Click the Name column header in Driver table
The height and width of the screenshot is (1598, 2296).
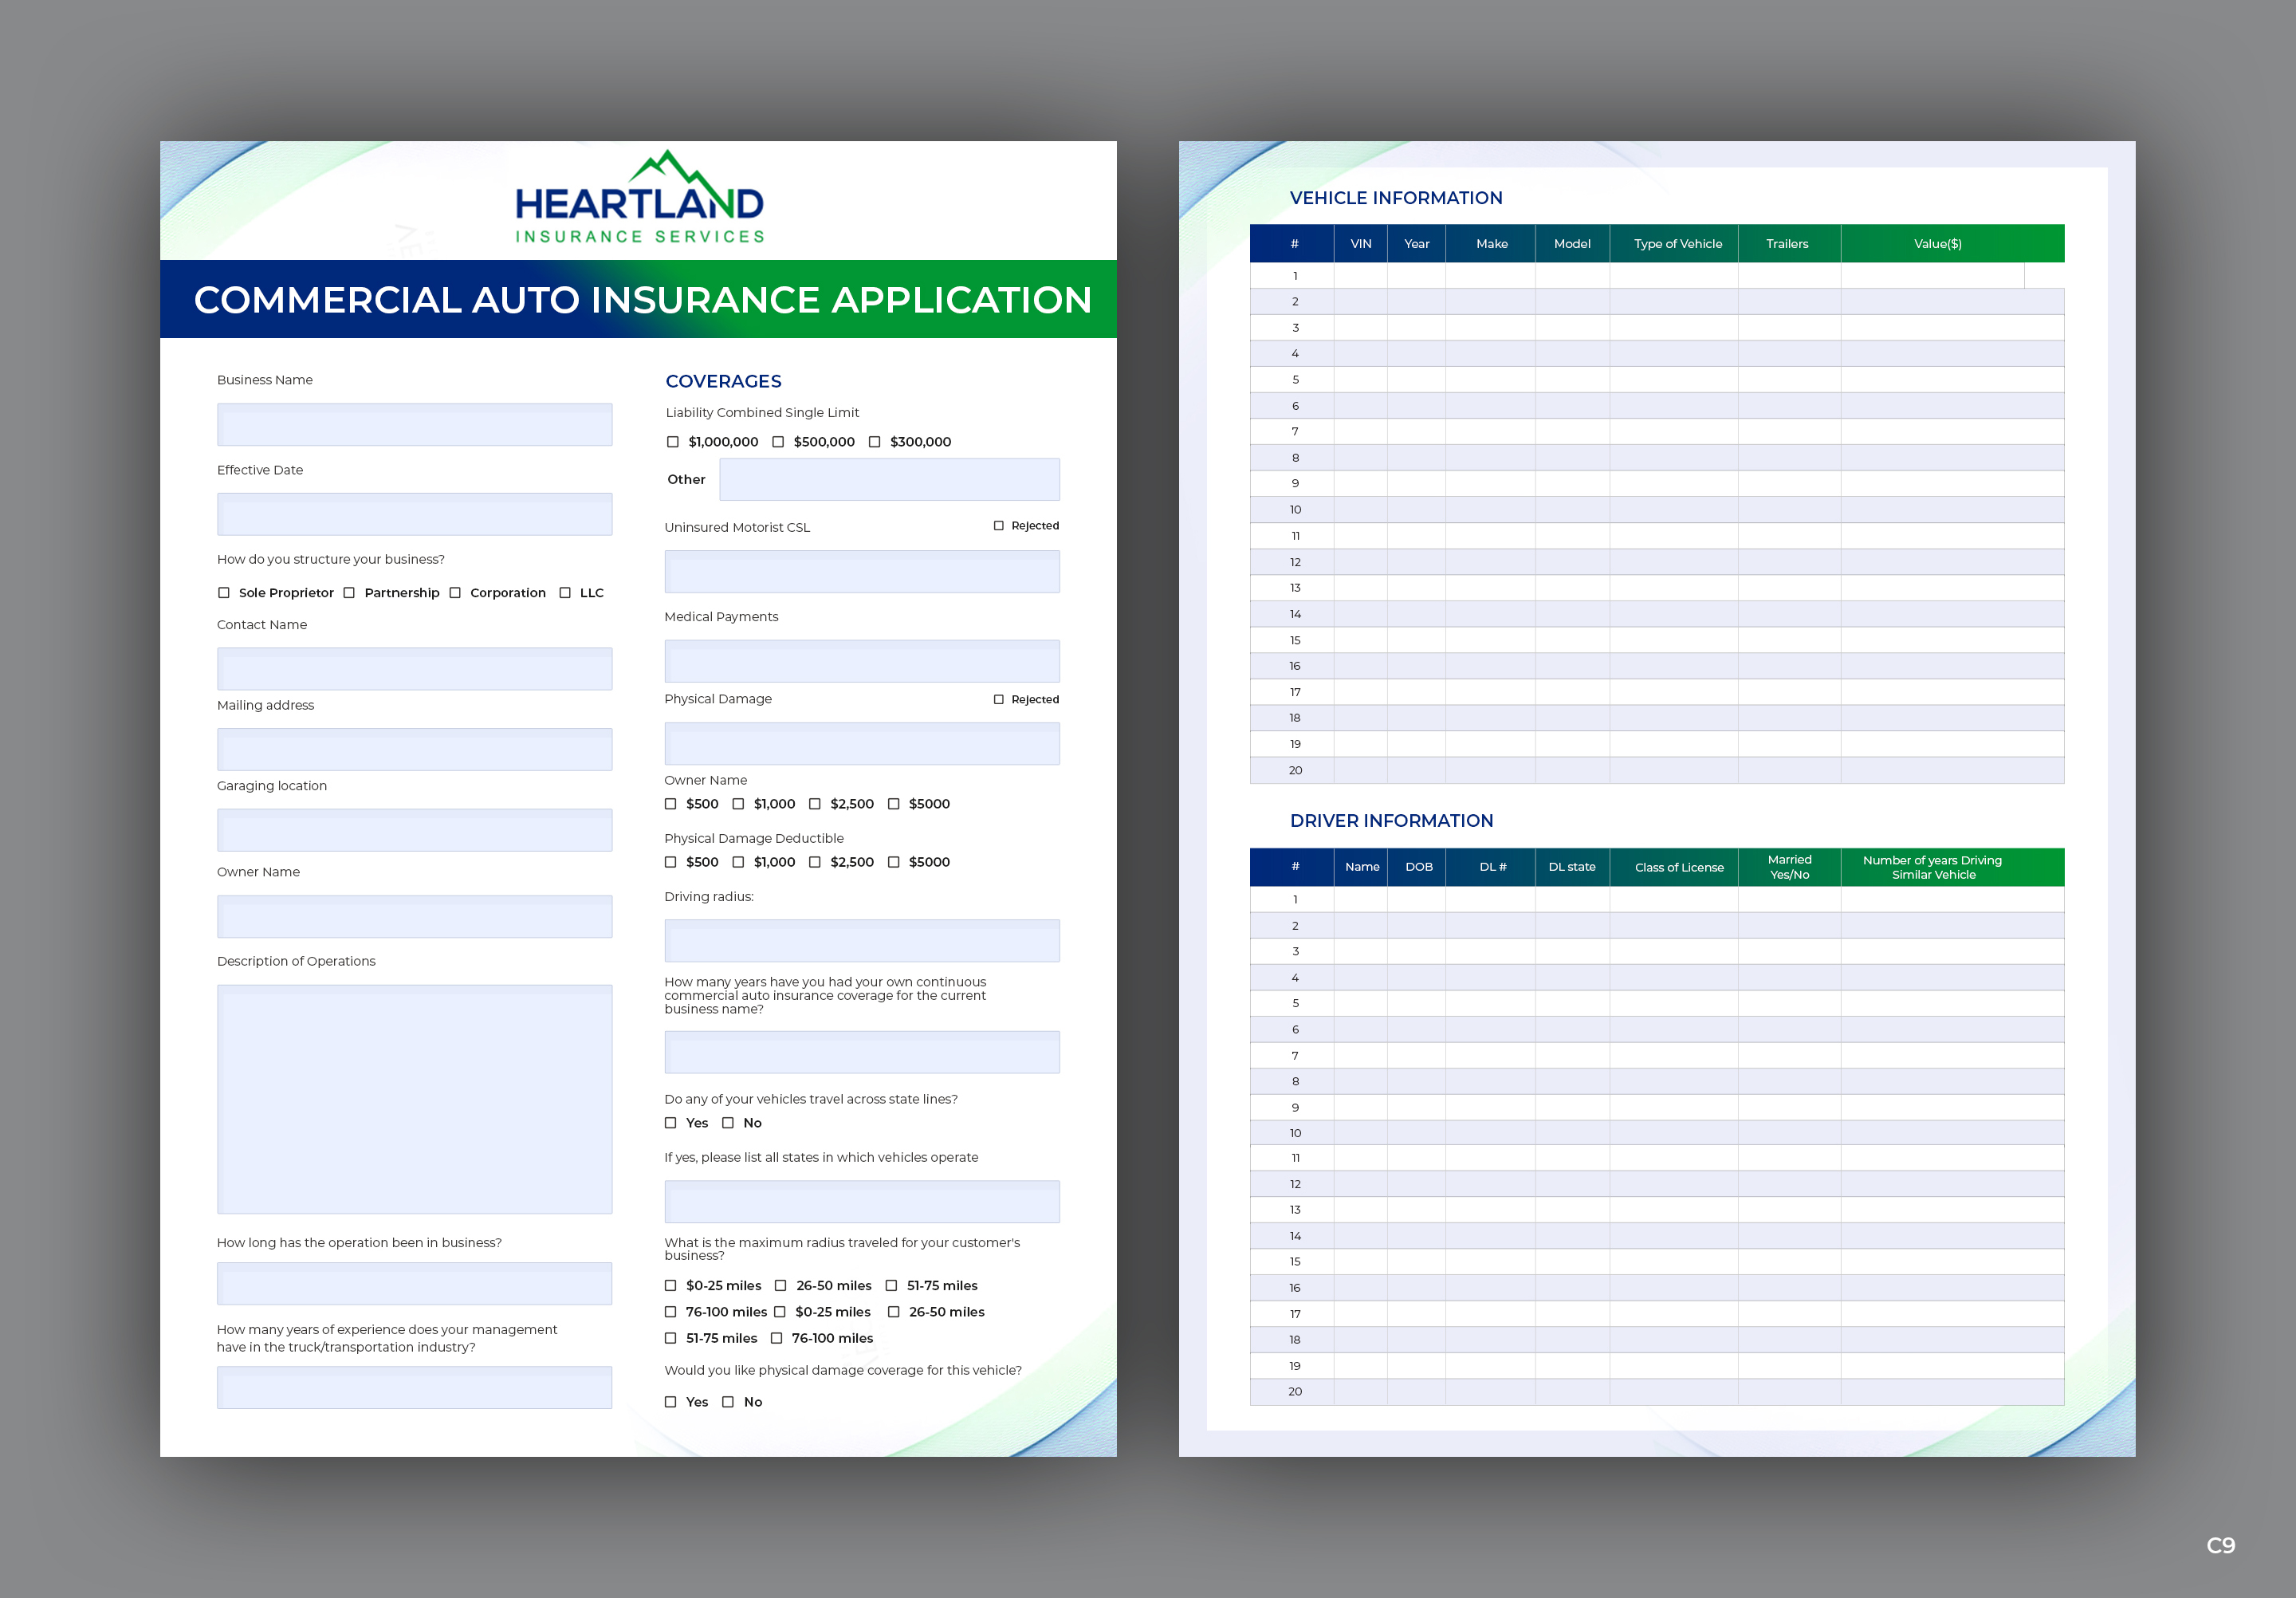pos(1361,867)
